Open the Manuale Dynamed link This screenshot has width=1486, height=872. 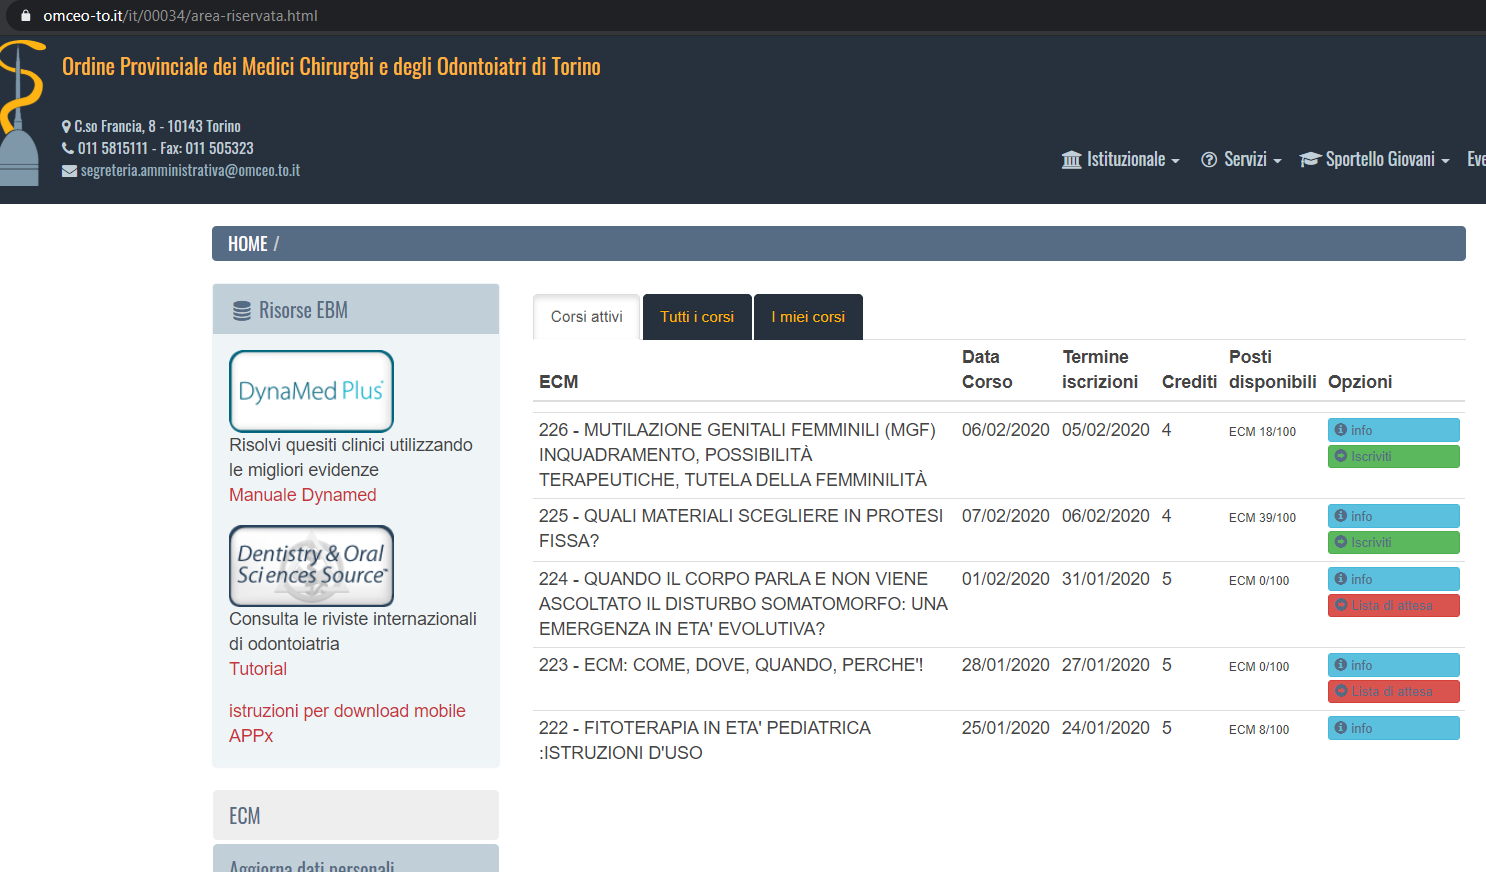303,495
